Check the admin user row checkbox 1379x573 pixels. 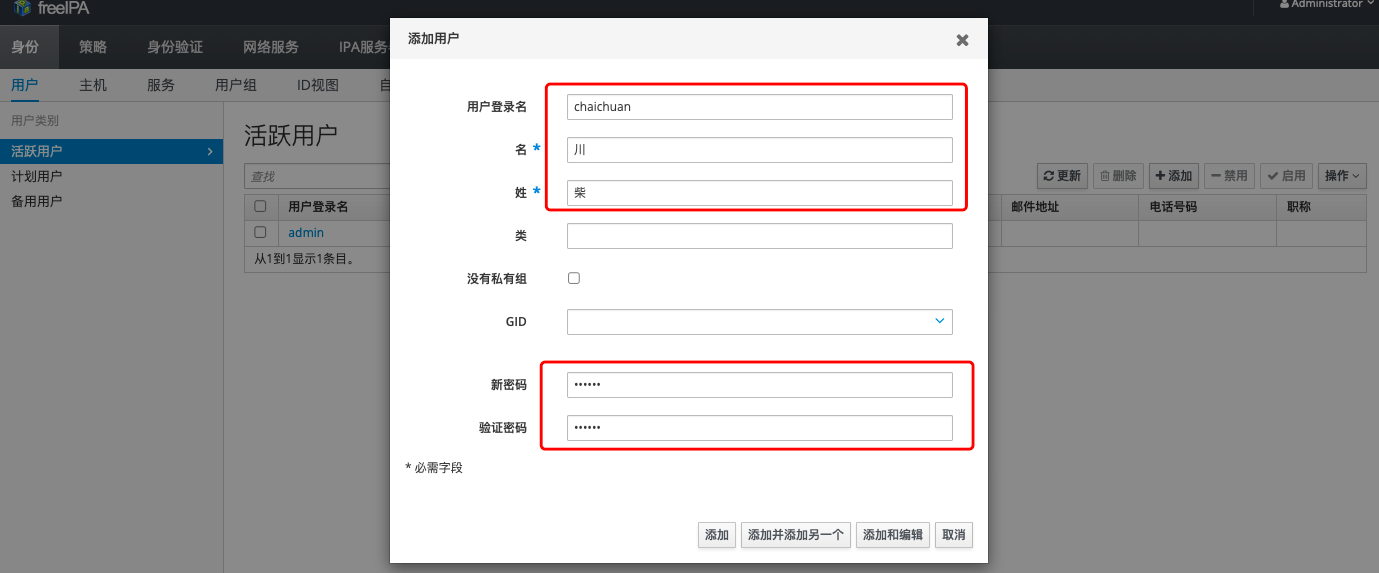(260, 232)
